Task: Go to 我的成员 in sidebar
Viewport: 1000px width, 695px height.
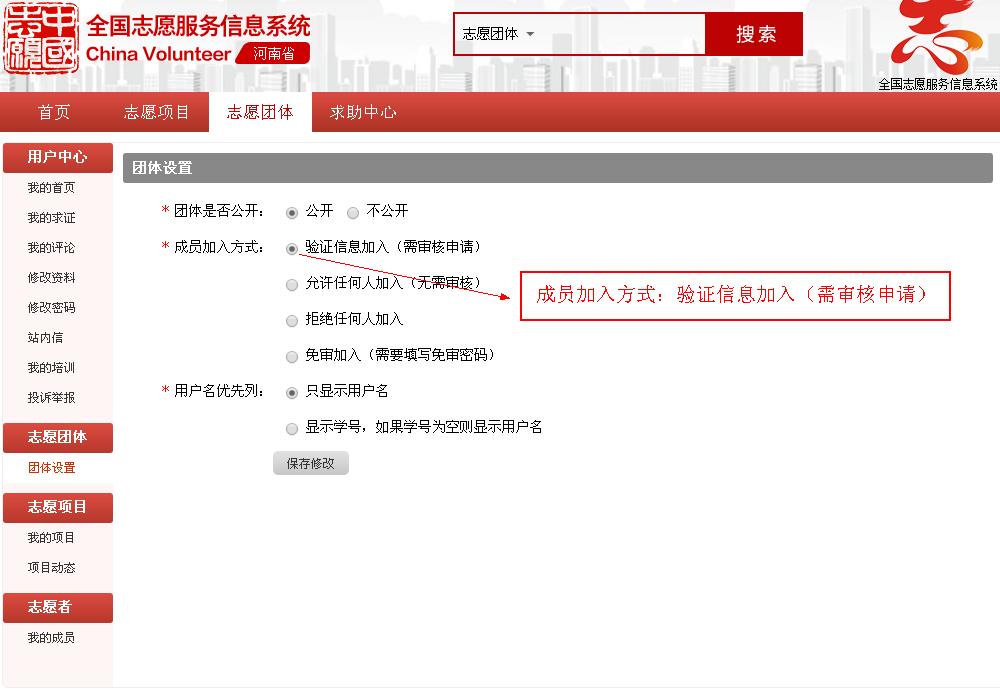Action: [51, 638]
